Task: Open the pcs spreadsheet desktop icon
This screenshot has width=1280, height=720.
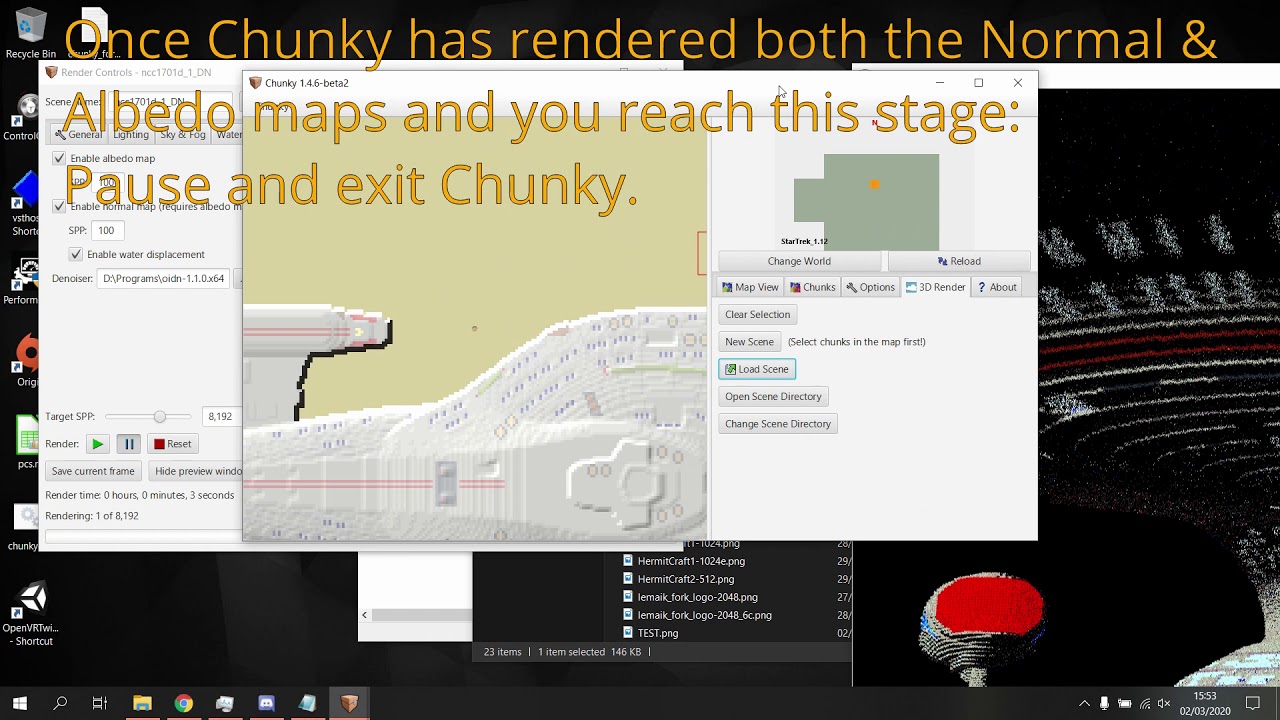Action: [27, 442]
